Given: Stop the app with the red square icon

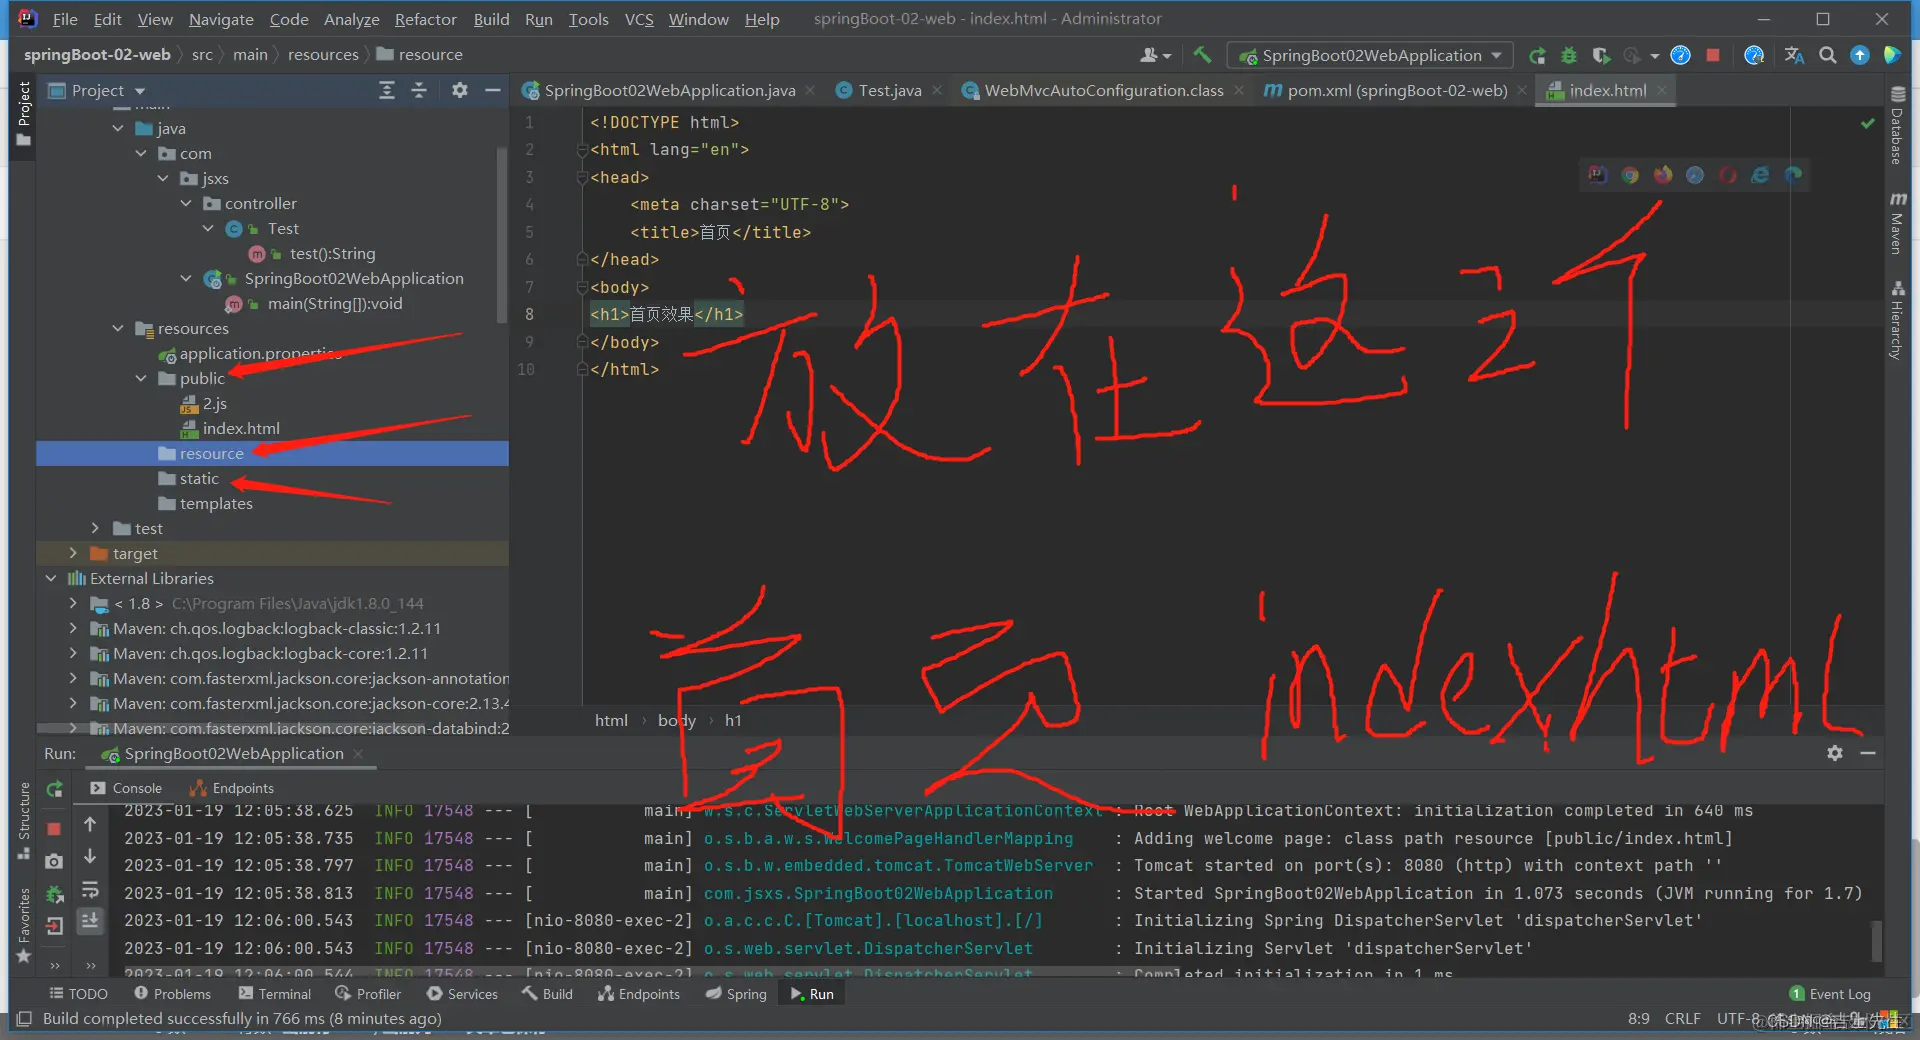Looking at the screenshot, I should 1712,55.
